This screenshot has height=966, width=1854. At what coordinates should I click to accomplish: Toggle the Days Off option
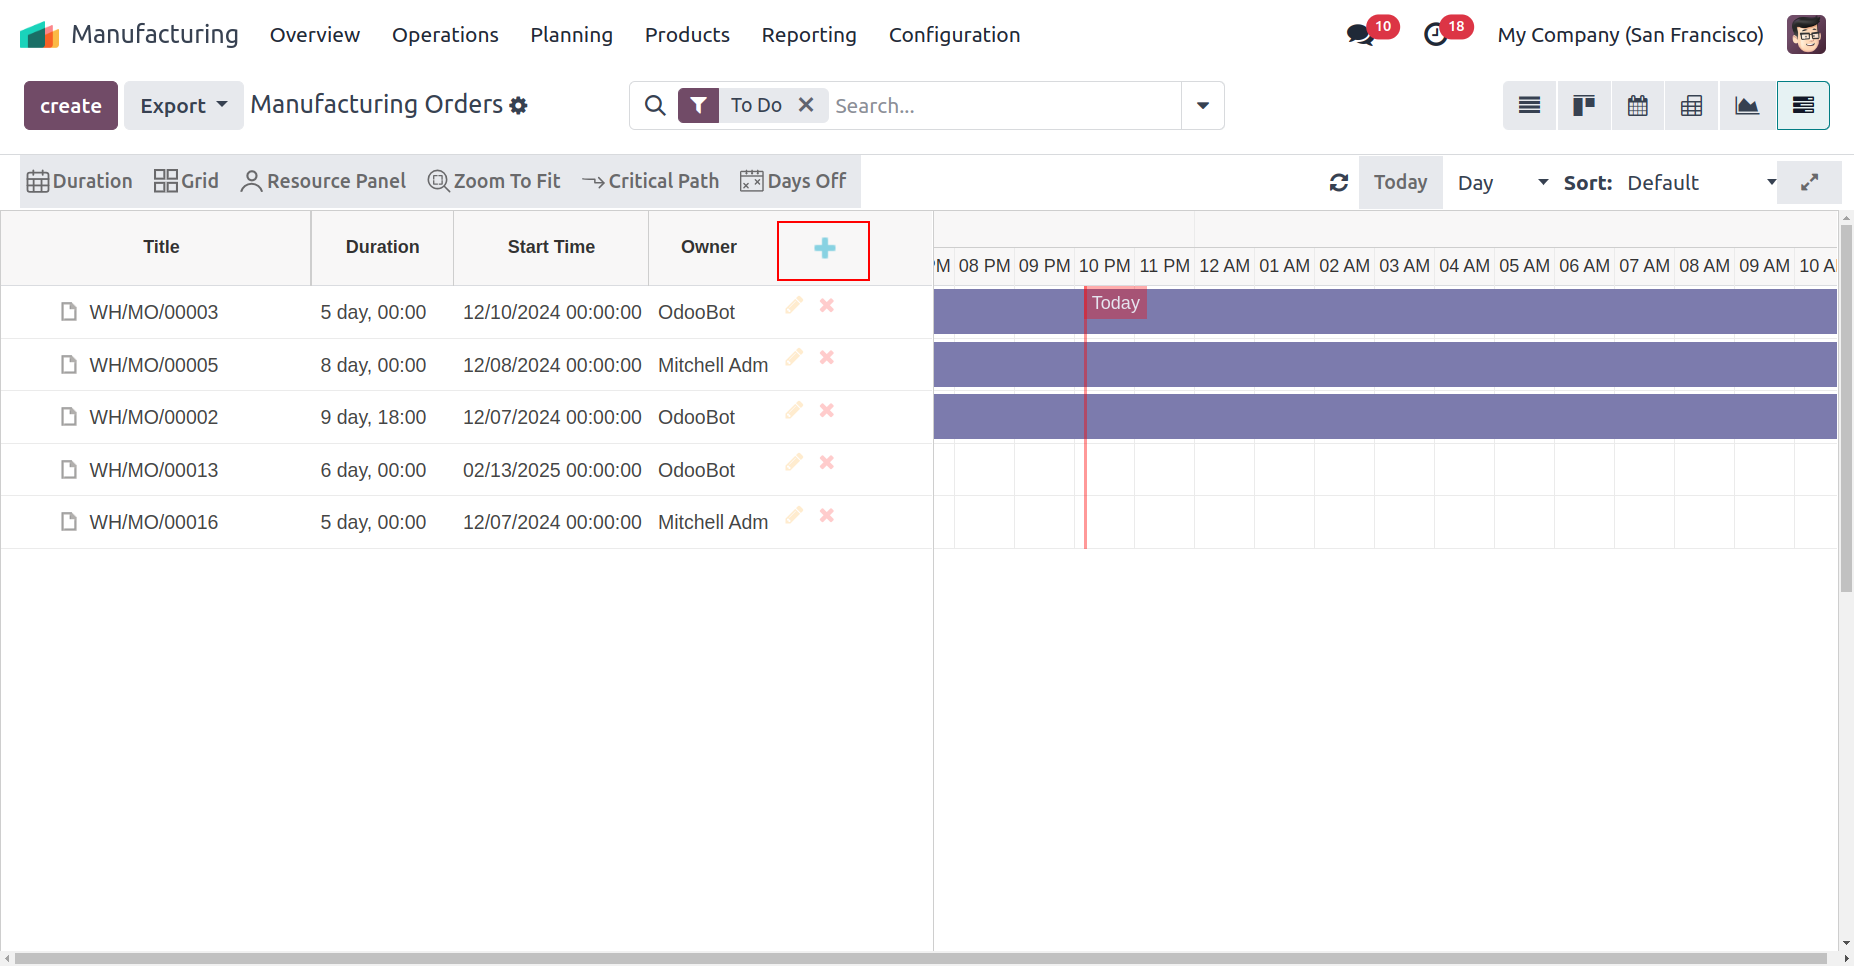click(793, 181)
